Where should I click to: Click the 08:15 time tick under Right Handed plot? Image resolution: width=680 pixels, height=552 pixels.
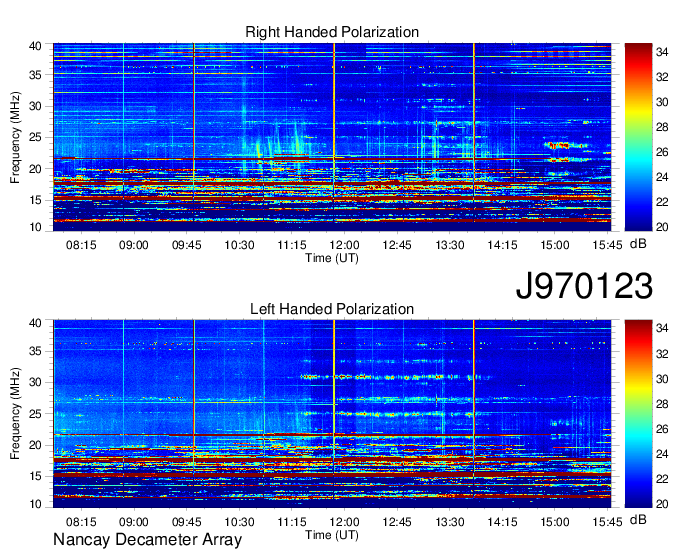point(81,245)
